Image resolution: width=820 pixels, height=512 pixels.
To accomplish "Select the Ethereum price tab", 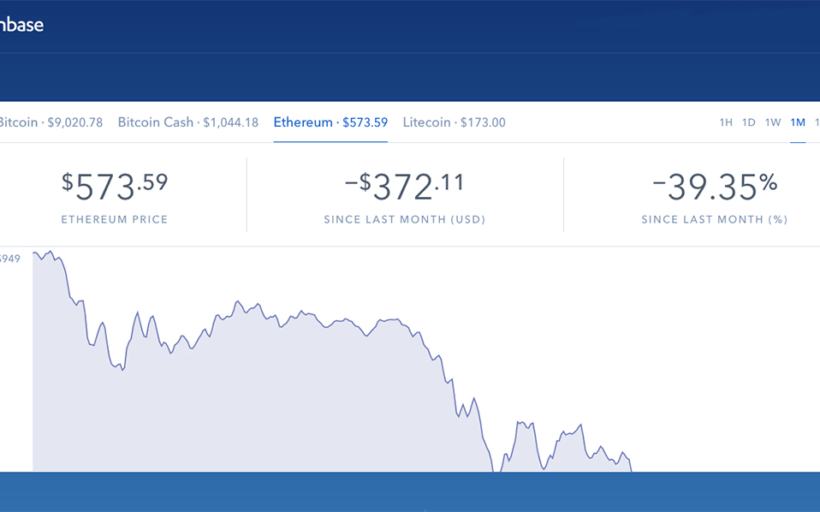I will 330,123.
